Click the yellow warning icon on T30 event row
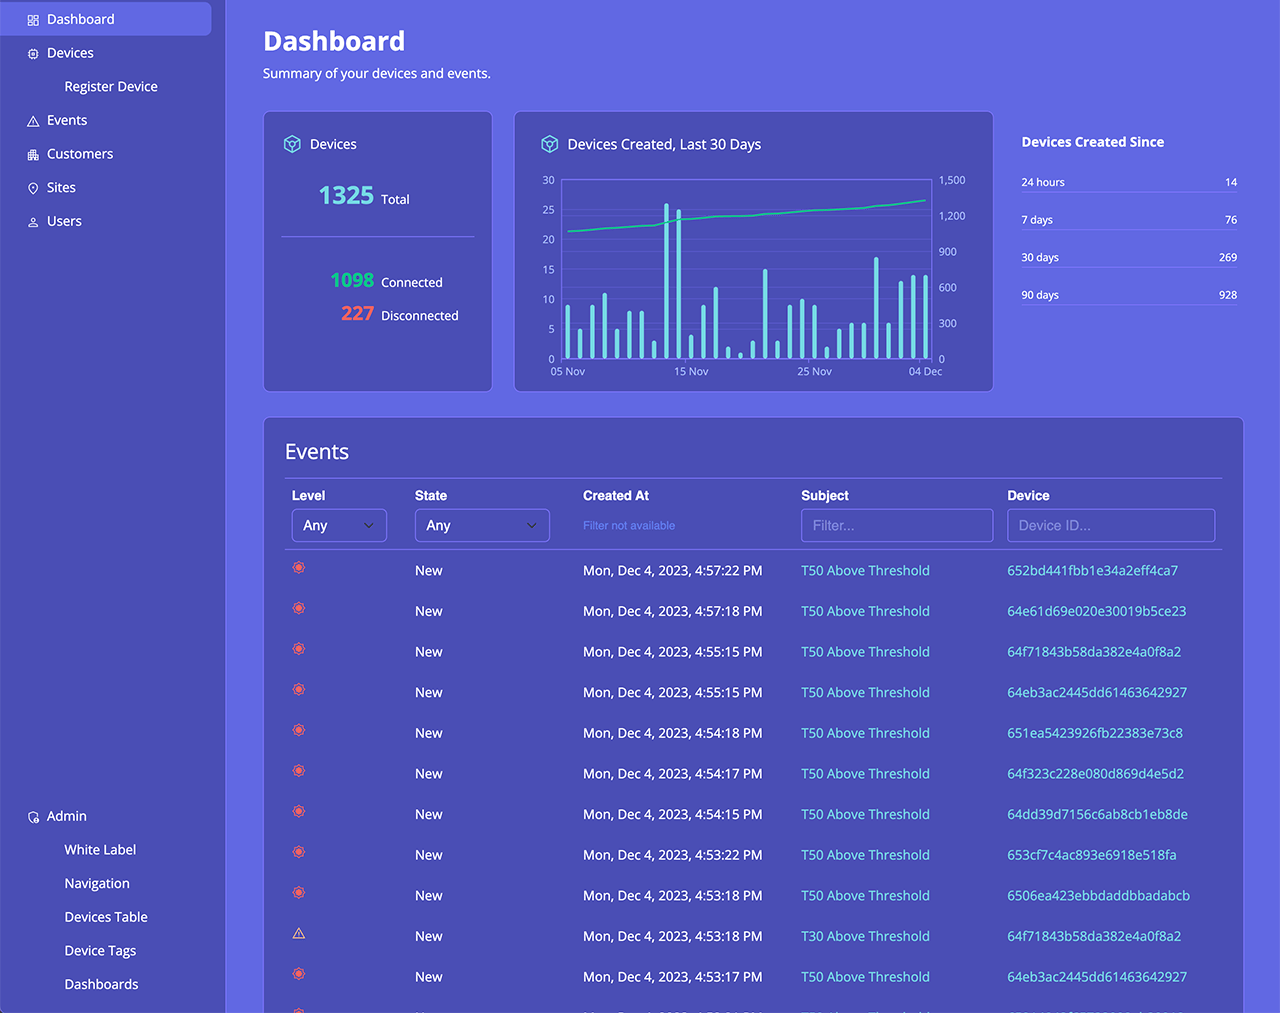This screenshot has height=1013, width=1280. [298, 934]
